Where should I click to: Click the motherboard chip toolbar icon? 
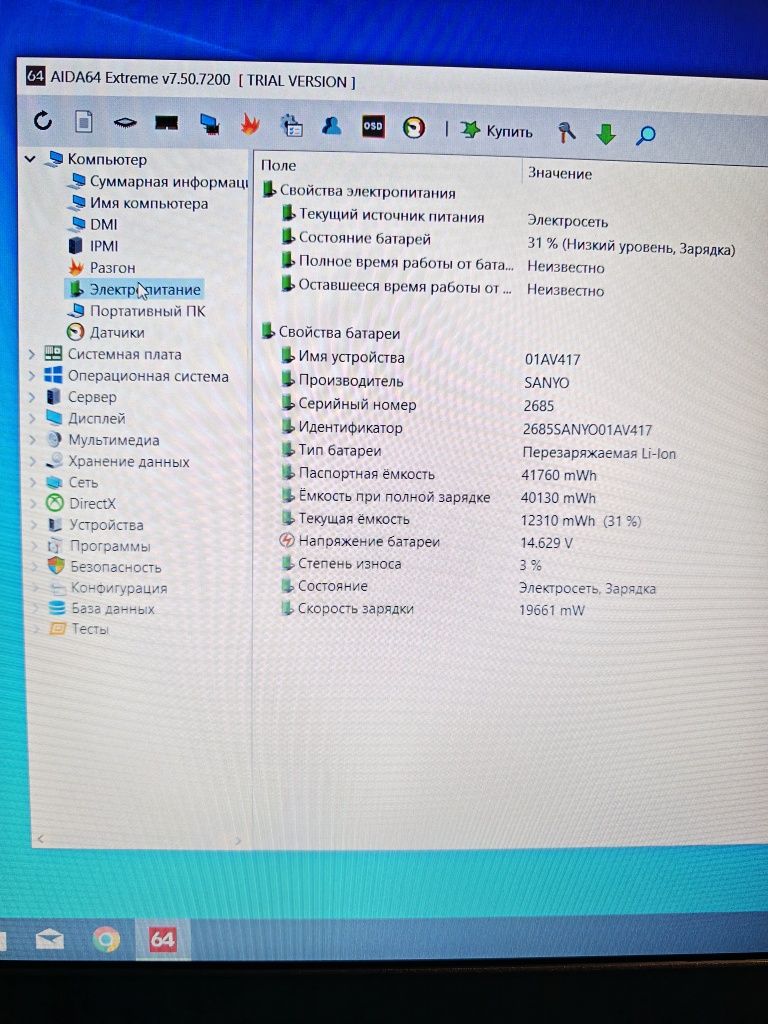pos(125,122)
